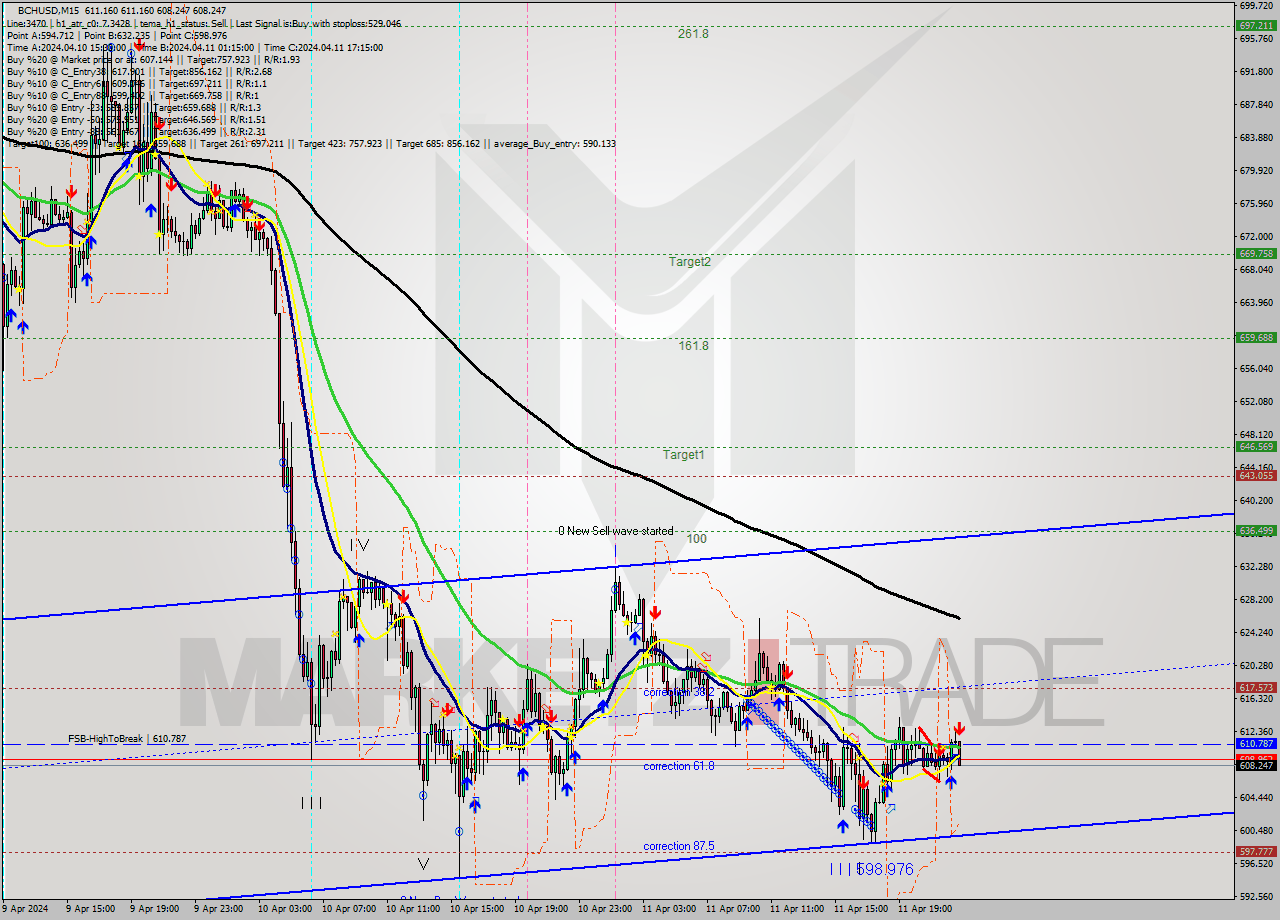Click the red 597.777 price tag
1280x920 pixels.
(1256, 852)
